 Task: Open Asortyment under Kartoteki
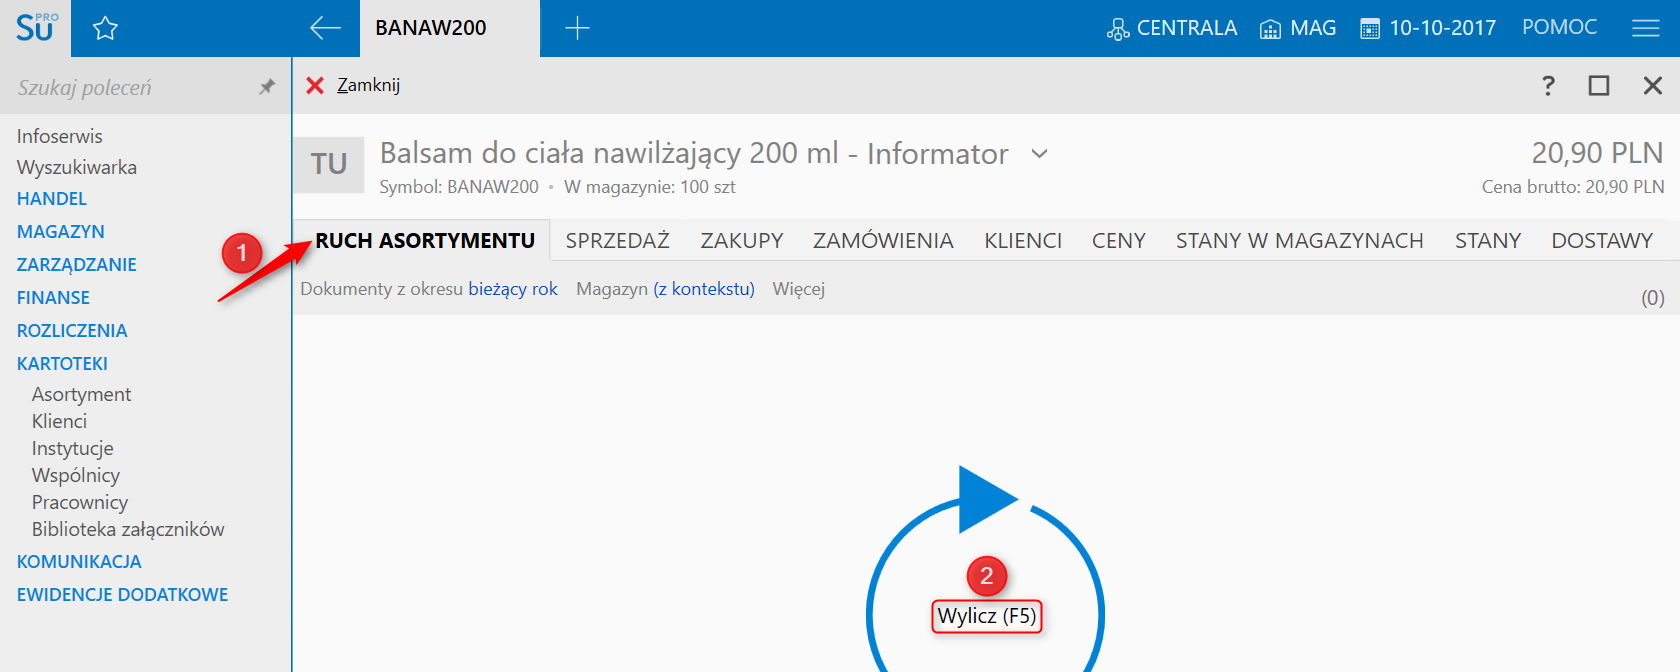pyautogui.click(x=81, y=395)
